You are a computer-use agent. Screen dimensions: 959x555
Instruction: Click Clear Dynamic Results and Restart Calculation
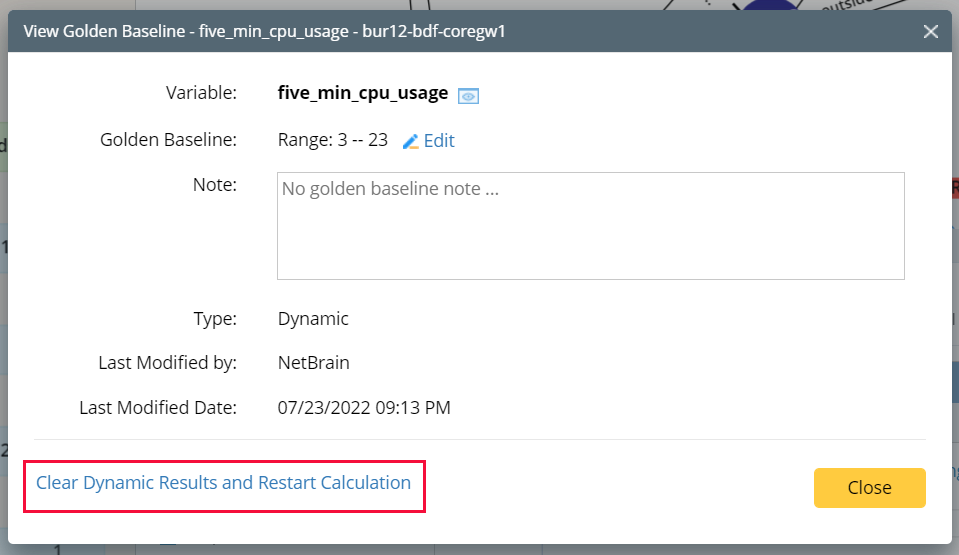pyautogui.click(x=223, y=483)
